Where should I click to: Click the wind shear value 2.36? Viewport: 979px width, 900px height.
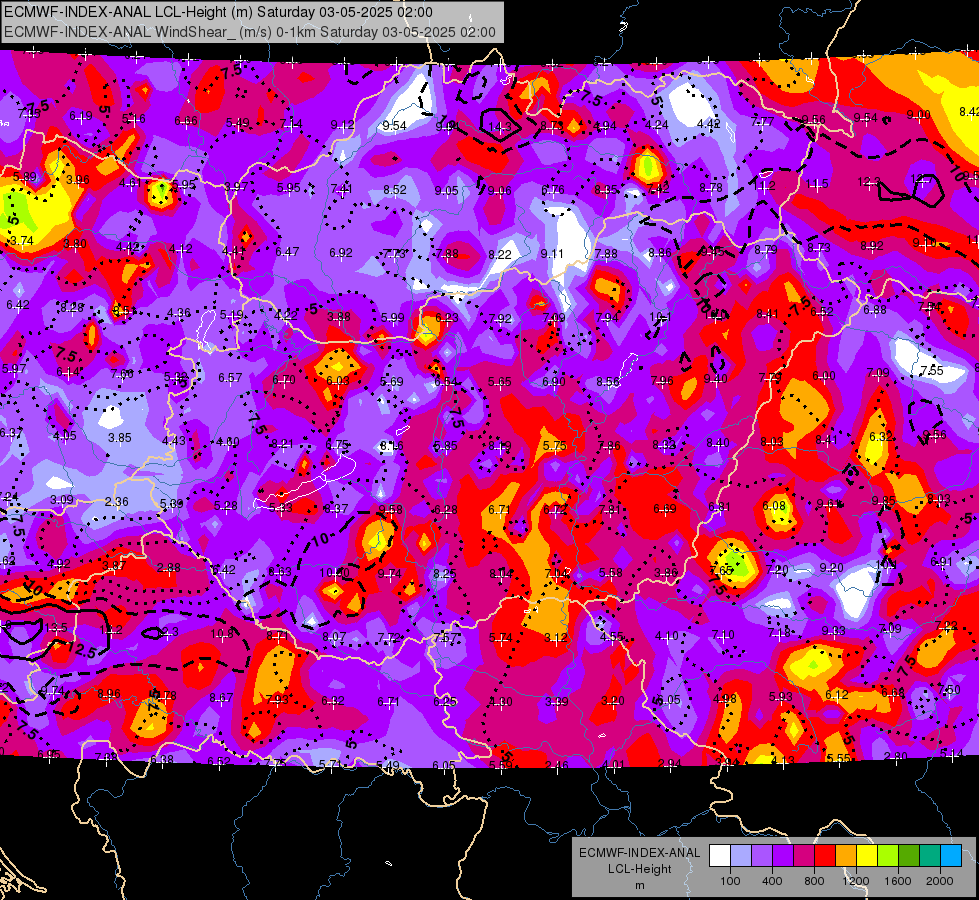116,501
